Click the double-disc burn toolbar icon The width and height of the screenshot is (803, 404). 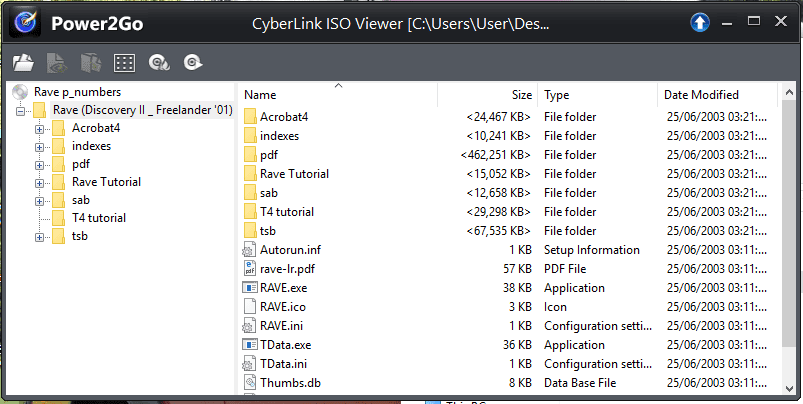pyautogui.click(x=159, y=63)
